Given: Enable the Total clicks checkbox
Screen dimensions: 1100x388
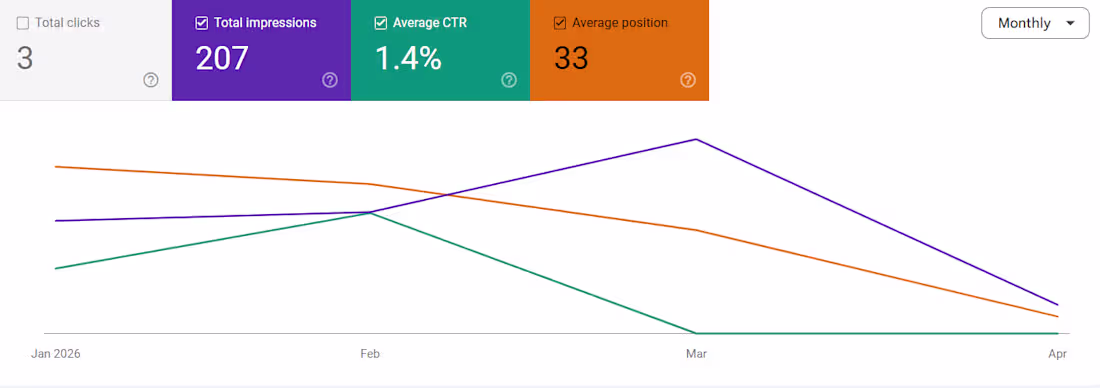Looking at the screenshot, I should tap(22, 23).
